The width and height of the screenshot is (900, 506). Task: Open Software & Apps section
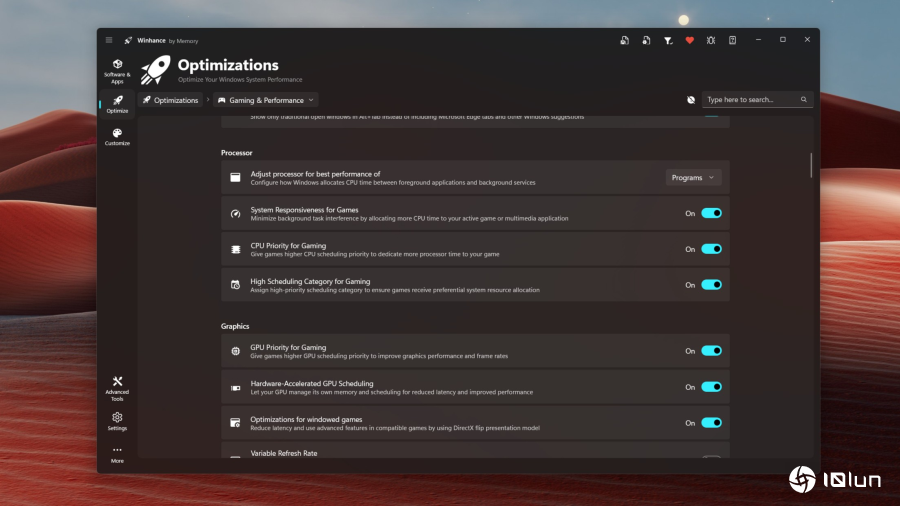click(117, 71)
